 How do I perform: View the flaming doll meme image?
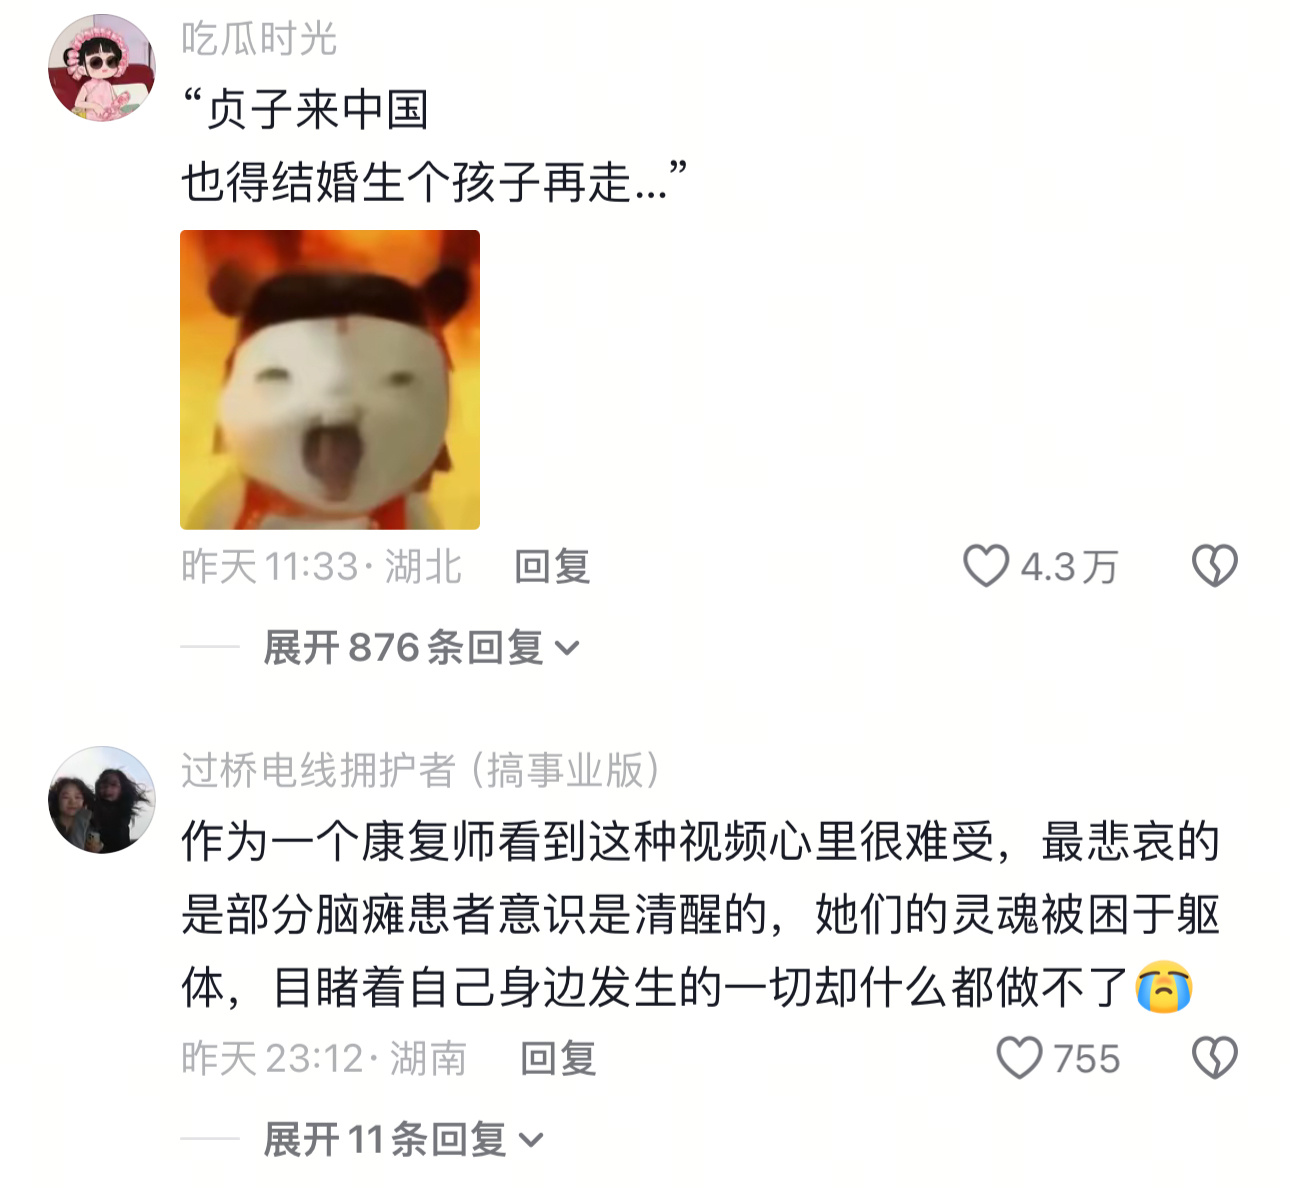pos(330,380)
